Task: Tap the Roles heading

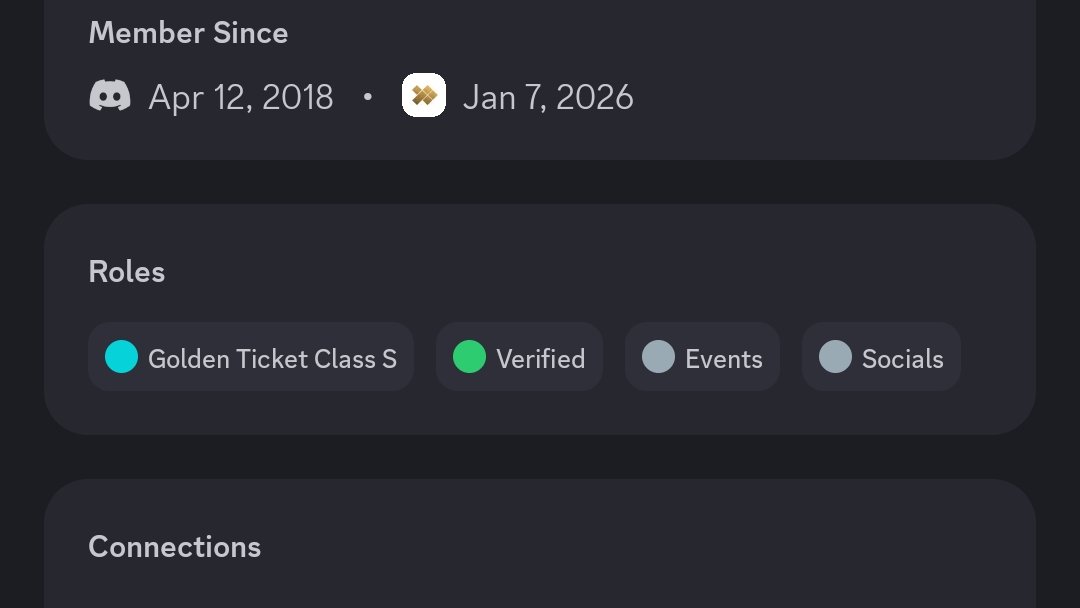Action: click(127, 272)
